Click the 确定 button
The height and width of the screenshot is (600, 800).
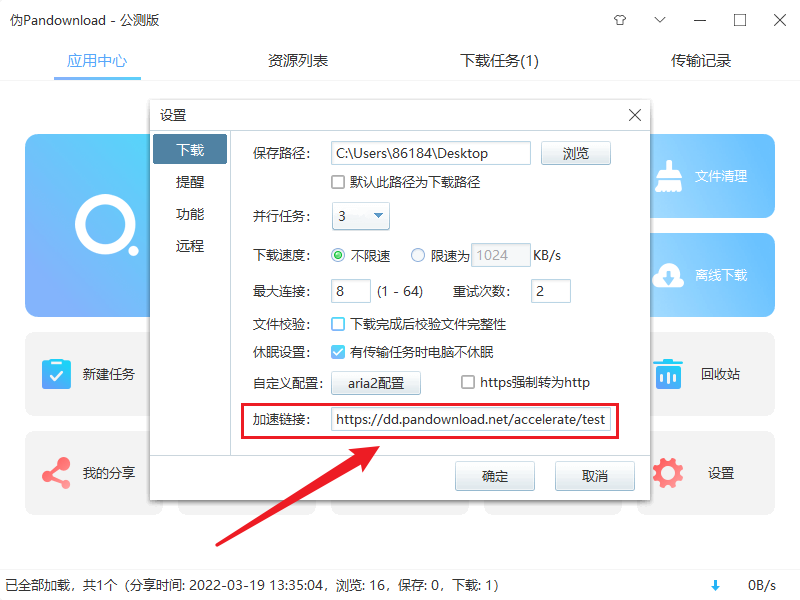coord(495,476)
